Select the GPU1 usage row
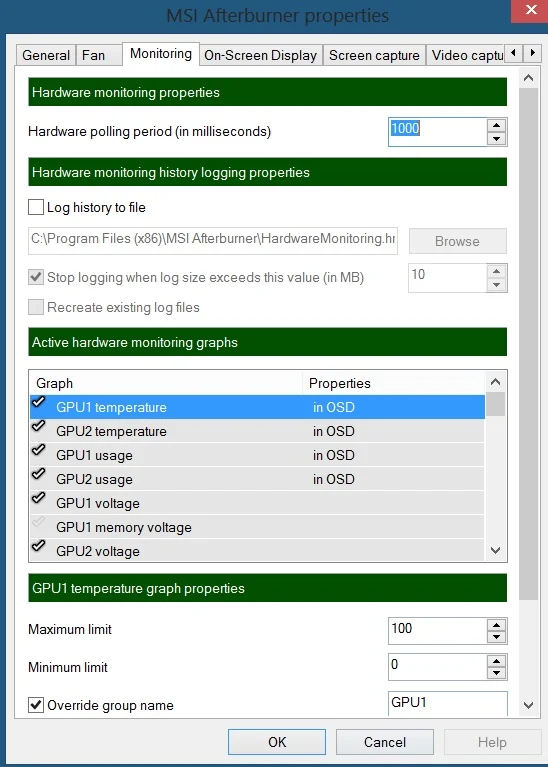The height and width of the screenshot is (767, 548). [x=257, y=455]
